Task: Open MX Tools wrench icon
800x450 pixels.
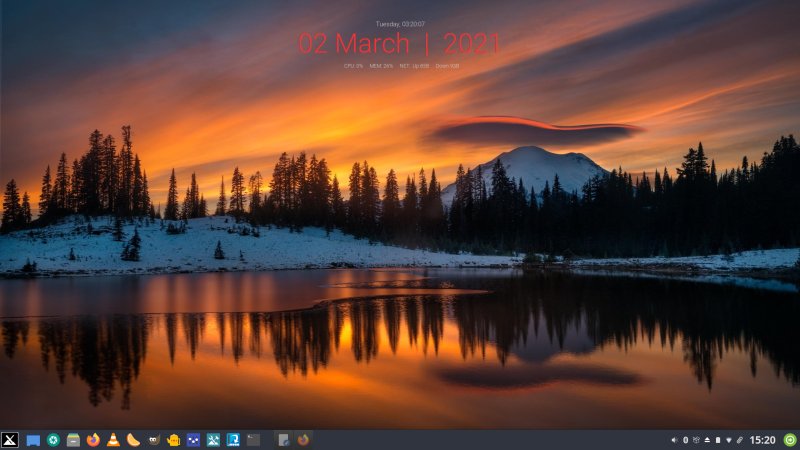Action: pos(213,440)
